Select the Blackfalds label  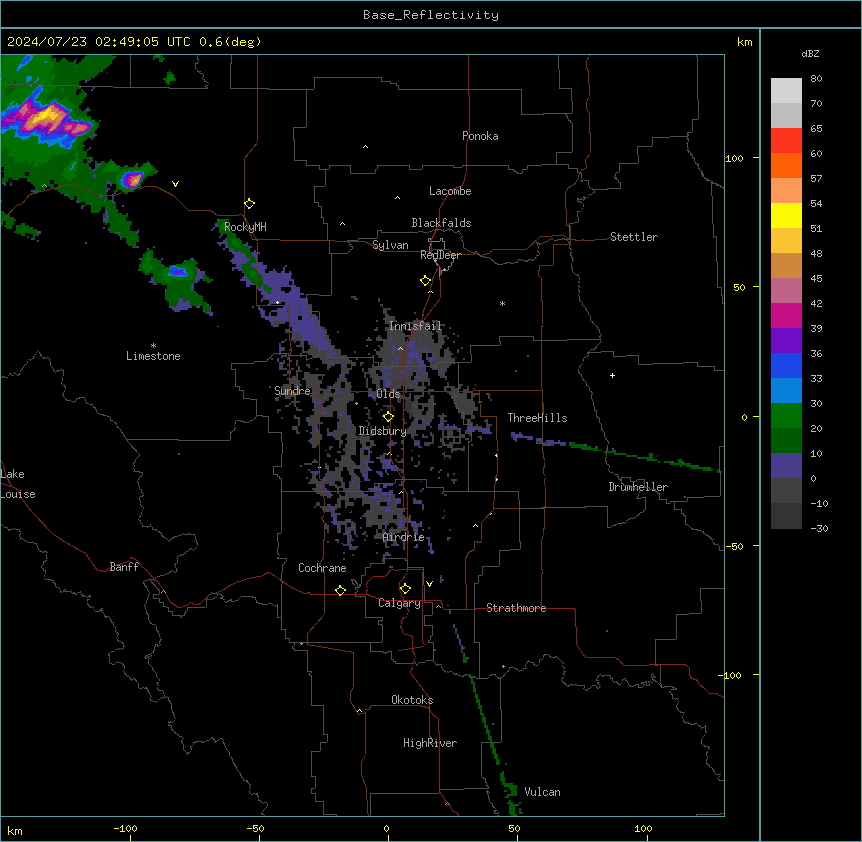coord(441,223)
